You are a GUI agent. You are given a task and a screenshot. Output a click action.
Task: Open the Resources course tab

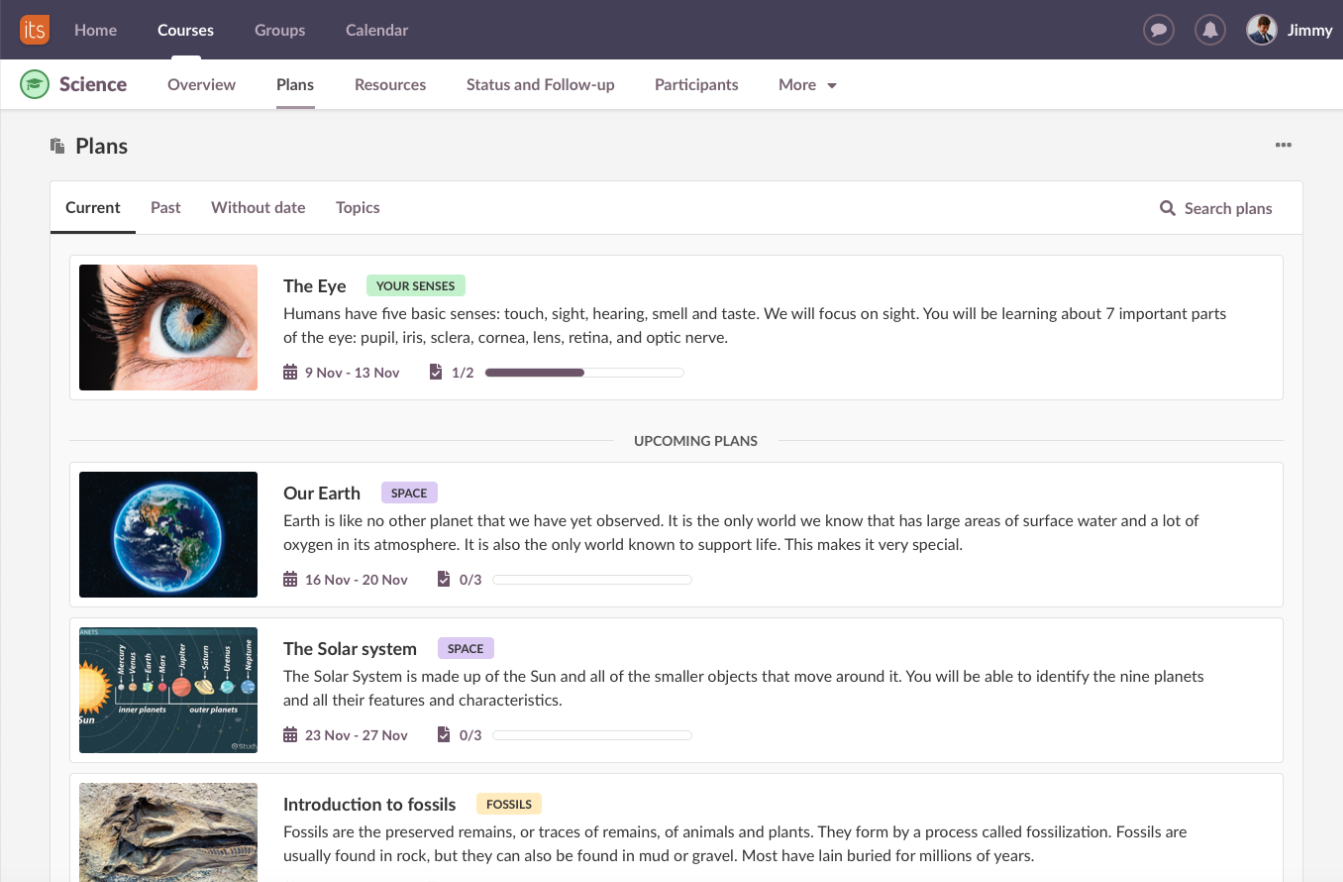click(390, 85)
